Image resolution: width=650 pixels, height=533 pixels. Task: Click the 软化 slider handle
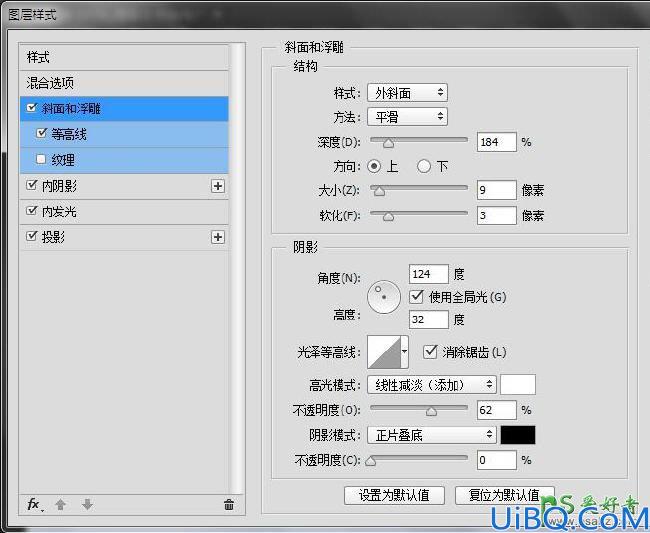point(388,216)
